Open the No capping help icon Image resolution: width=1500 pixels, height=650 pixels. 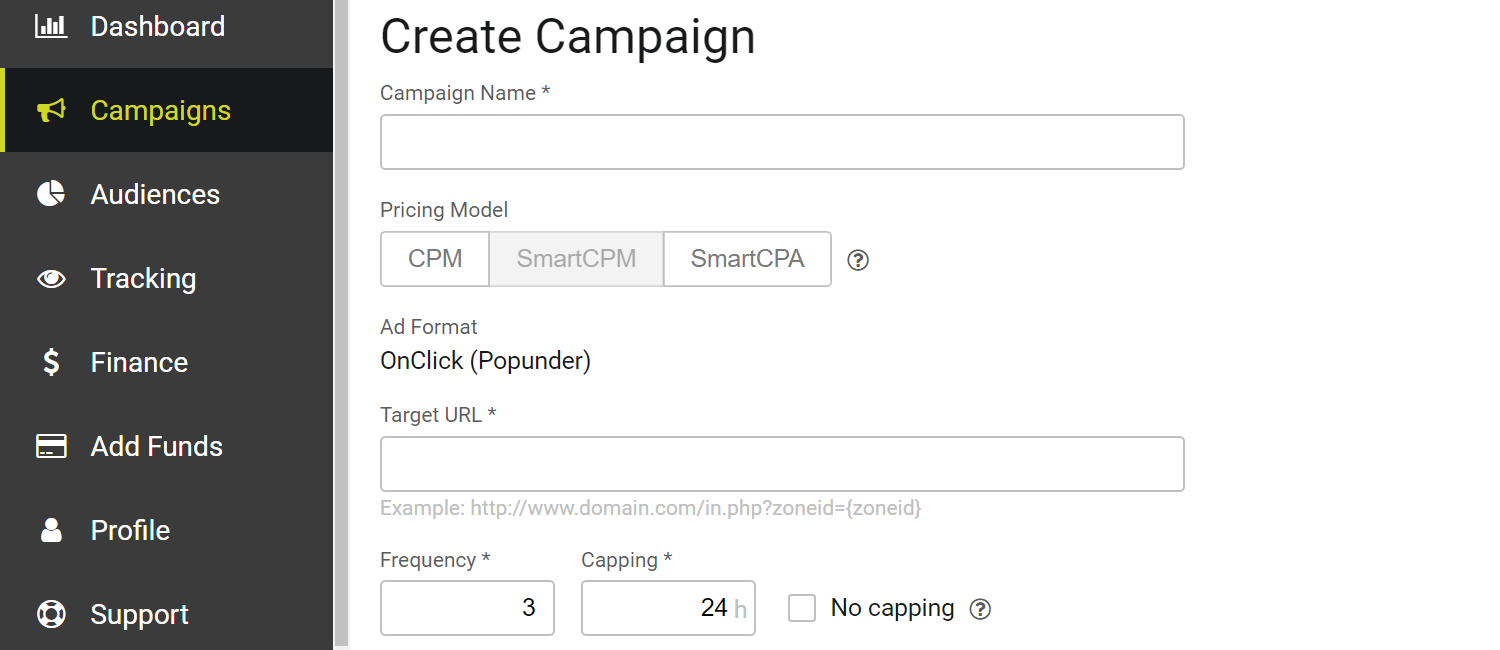(981, 609)
